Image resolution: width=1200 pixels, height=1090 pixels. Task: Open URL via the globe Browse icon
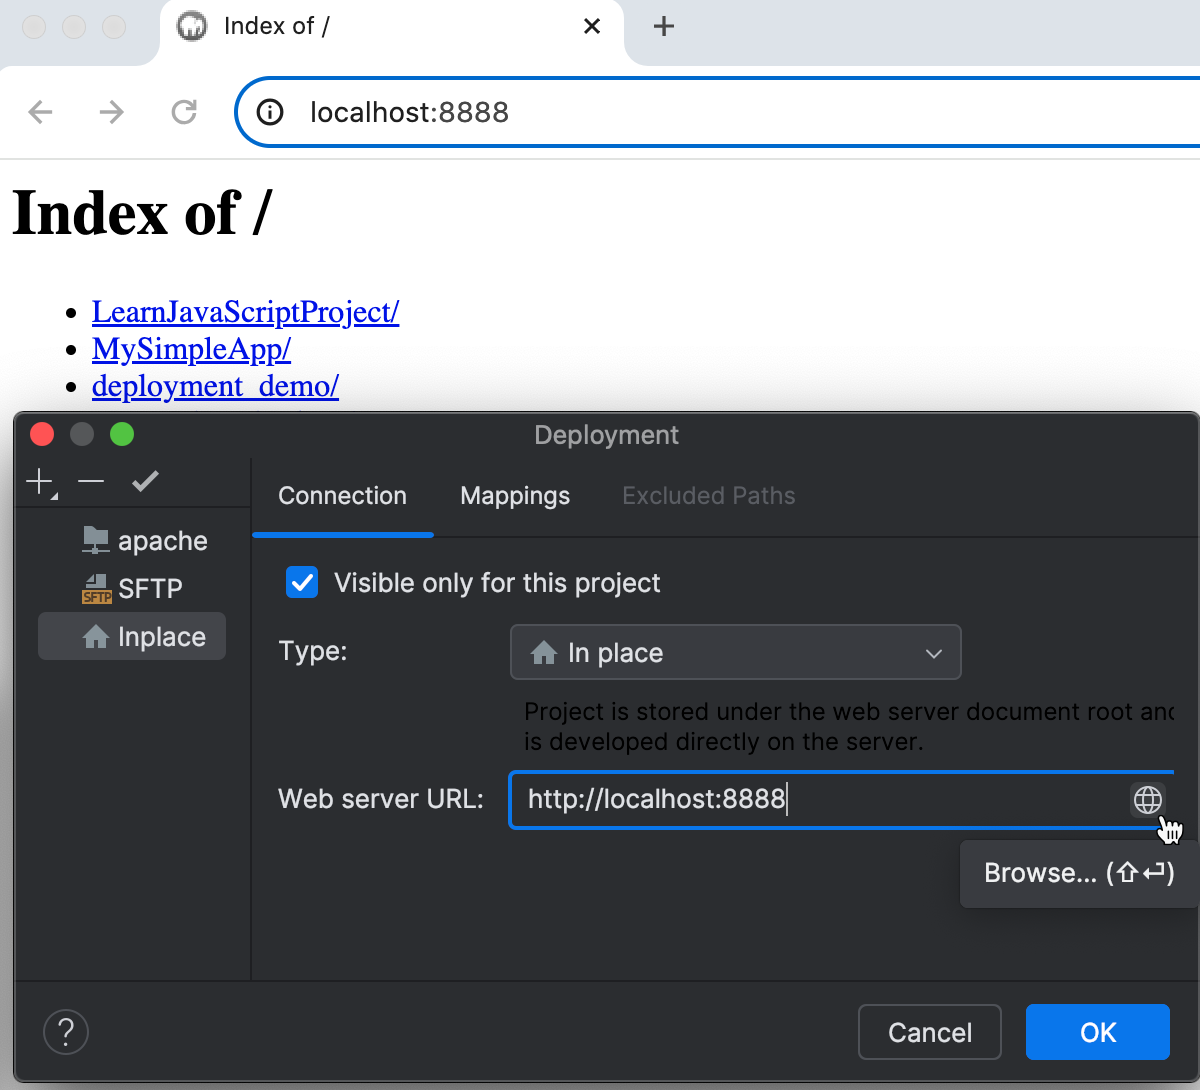point(1147,799)
